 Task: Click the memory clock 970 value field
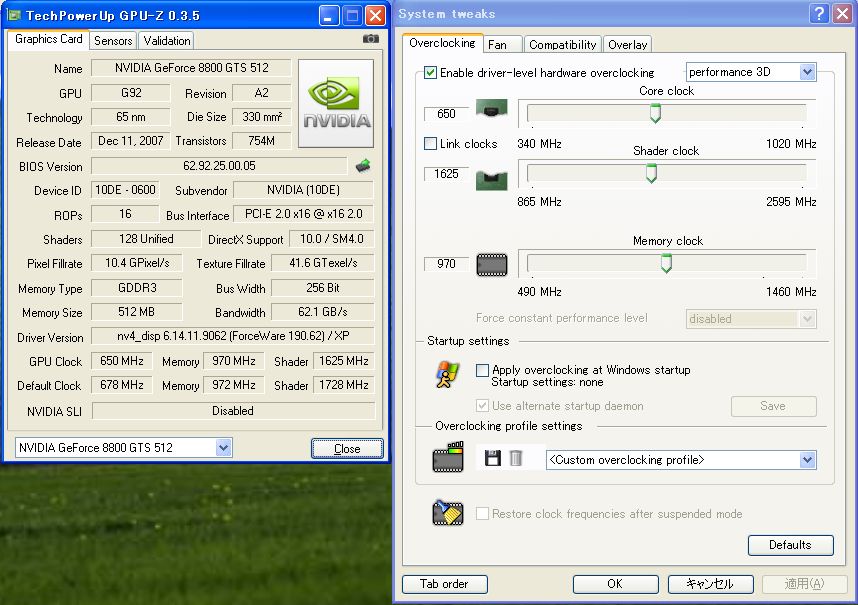coord(447,264)
